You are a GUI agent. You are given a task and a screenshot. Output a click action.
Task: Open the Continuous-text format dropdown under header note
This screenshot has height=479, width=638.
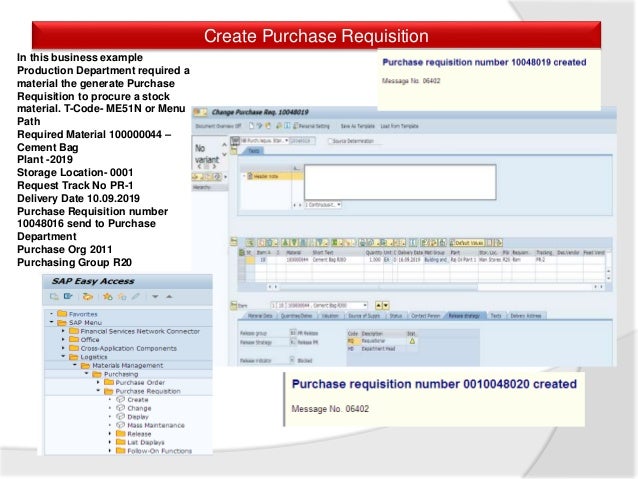click(x=339, y=205)
